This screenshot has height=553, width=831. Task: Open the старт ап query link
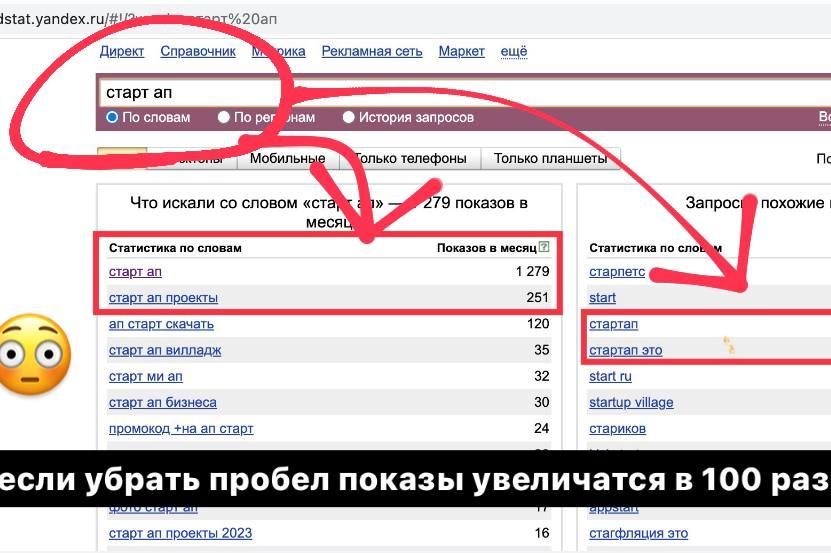135,271
